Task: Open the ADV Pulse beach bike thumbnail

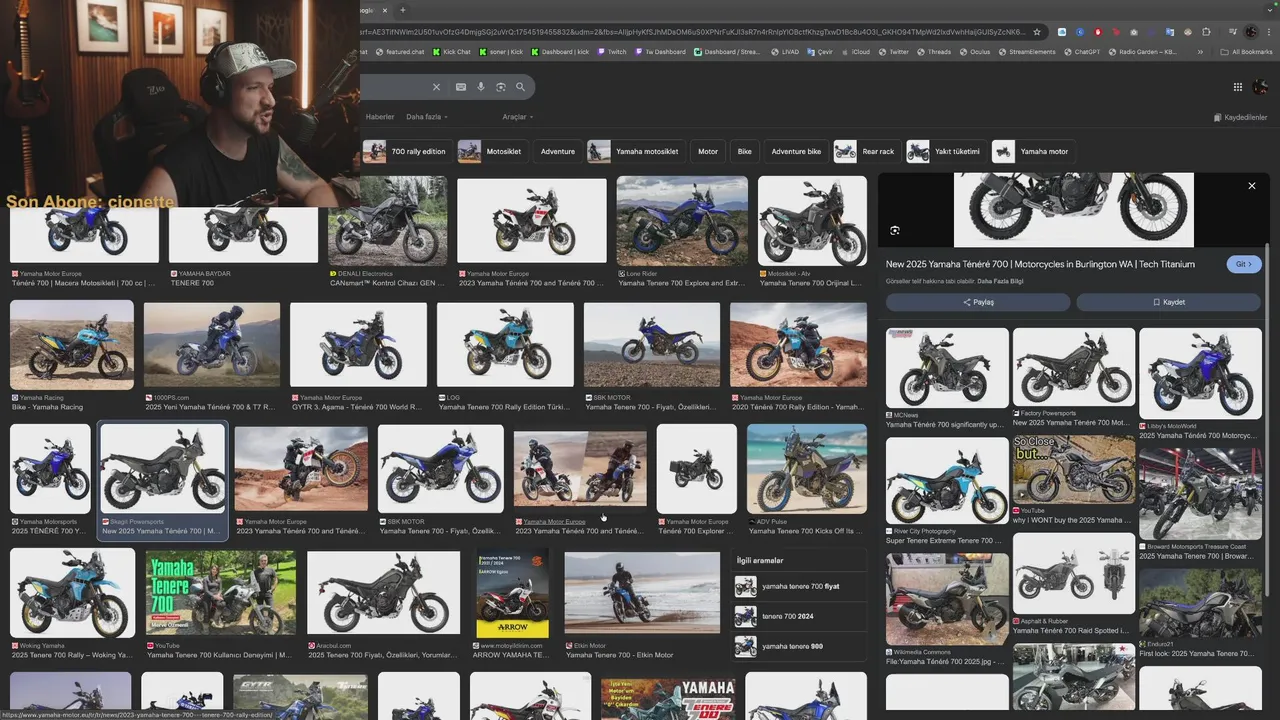Action: [807, 469]
